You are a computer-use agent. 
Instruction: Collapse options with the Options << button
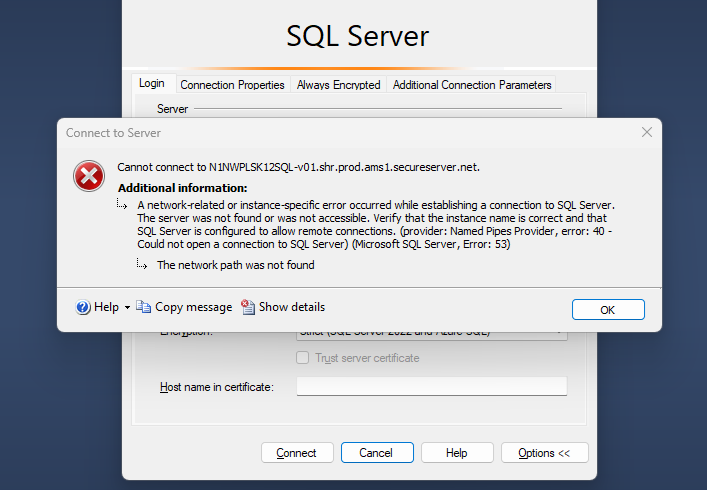544,453
